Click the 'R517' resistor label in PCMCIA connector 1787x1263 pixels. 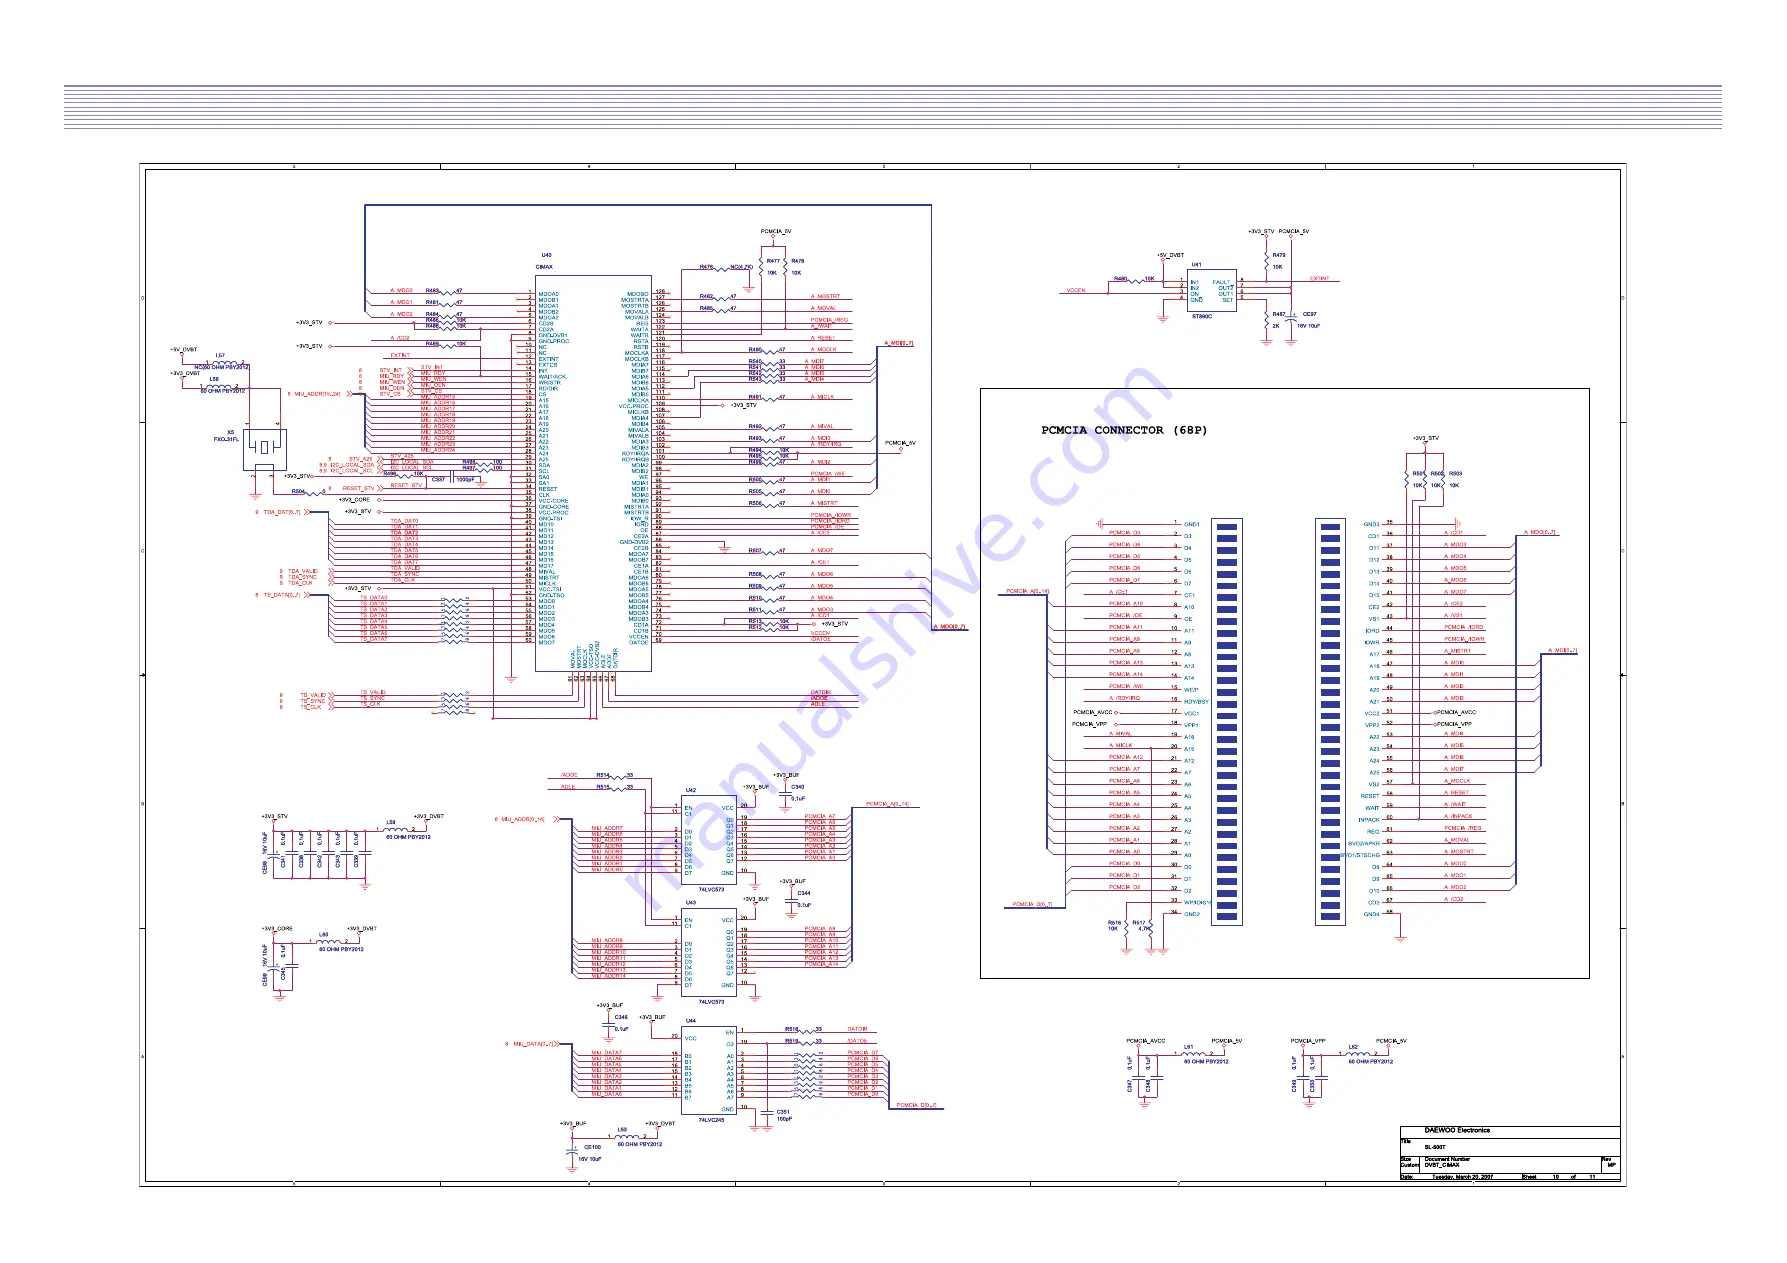click(x=1139, y=923)
